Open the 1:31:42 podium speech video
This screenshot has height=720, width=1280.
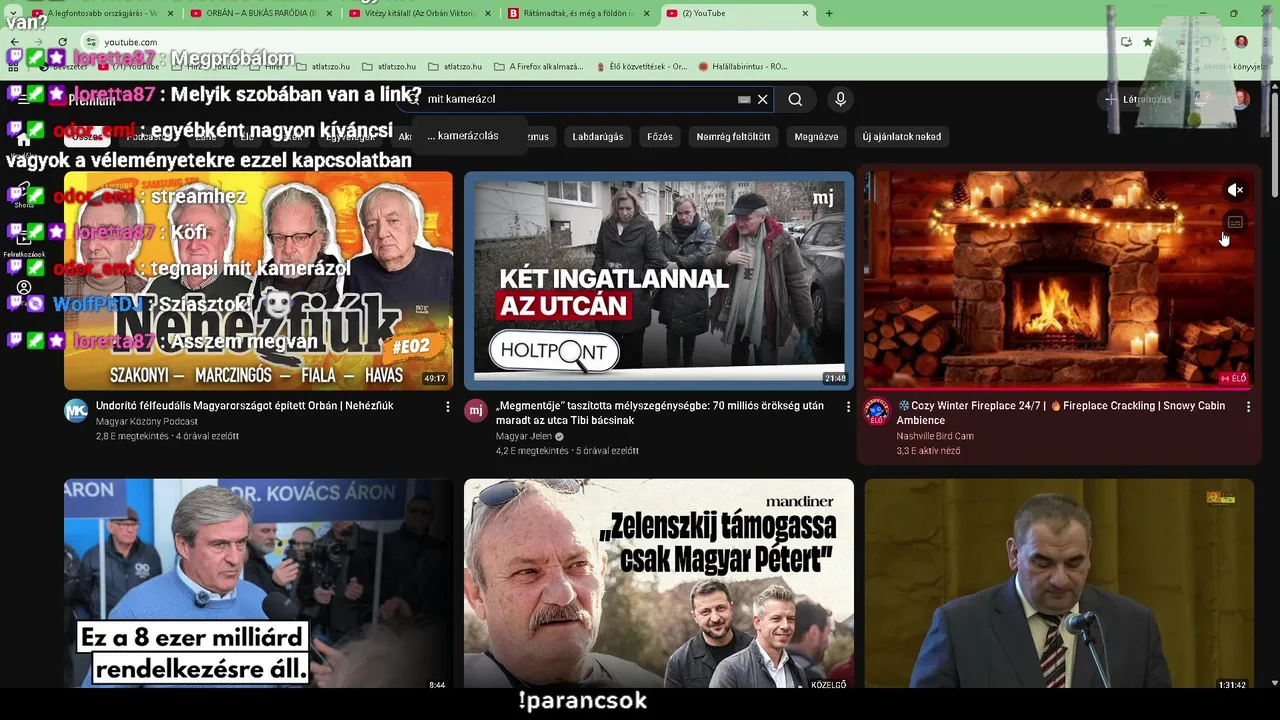[x=1059, y=585]
